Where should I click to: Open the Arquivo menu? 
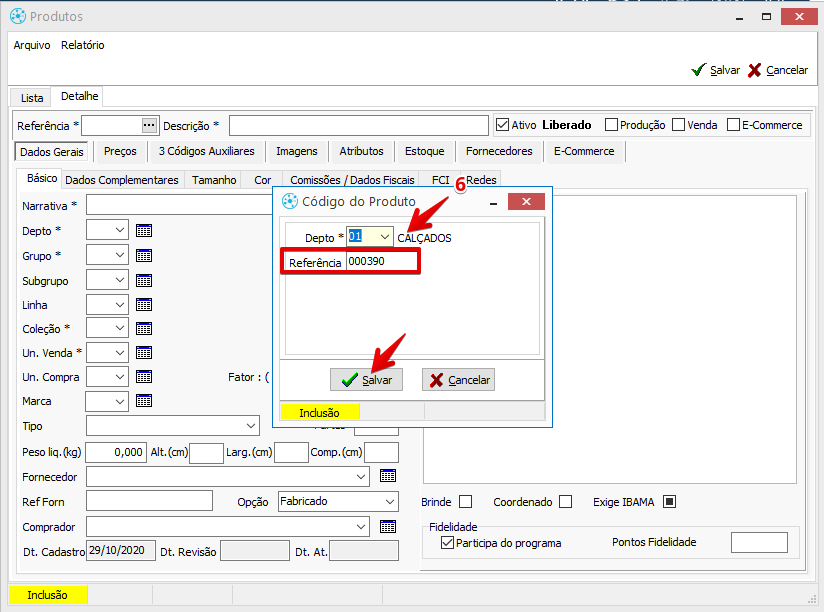coord(32,45)
